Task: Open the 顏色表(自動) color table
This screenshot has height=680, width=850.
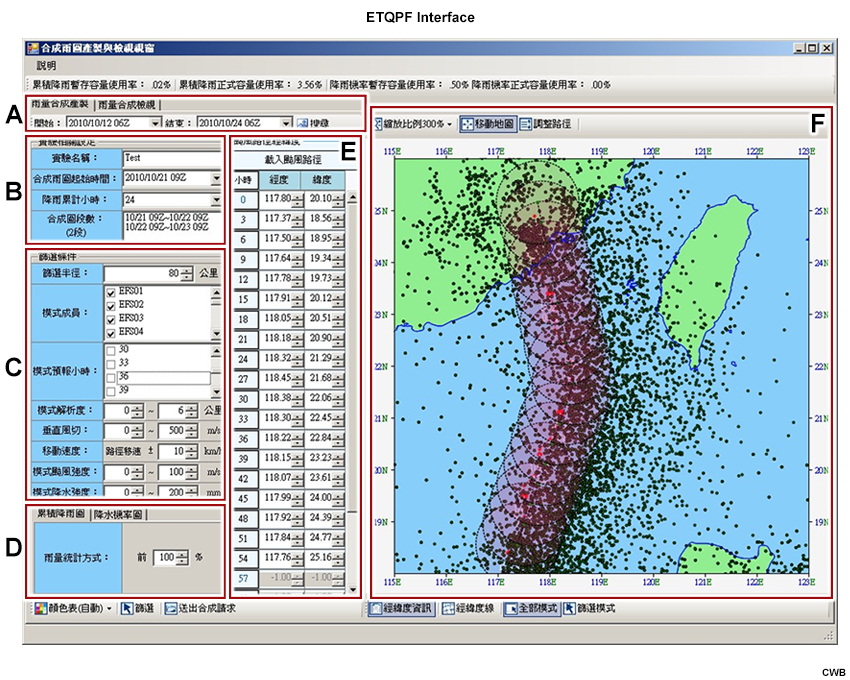Action: point(73,608)
